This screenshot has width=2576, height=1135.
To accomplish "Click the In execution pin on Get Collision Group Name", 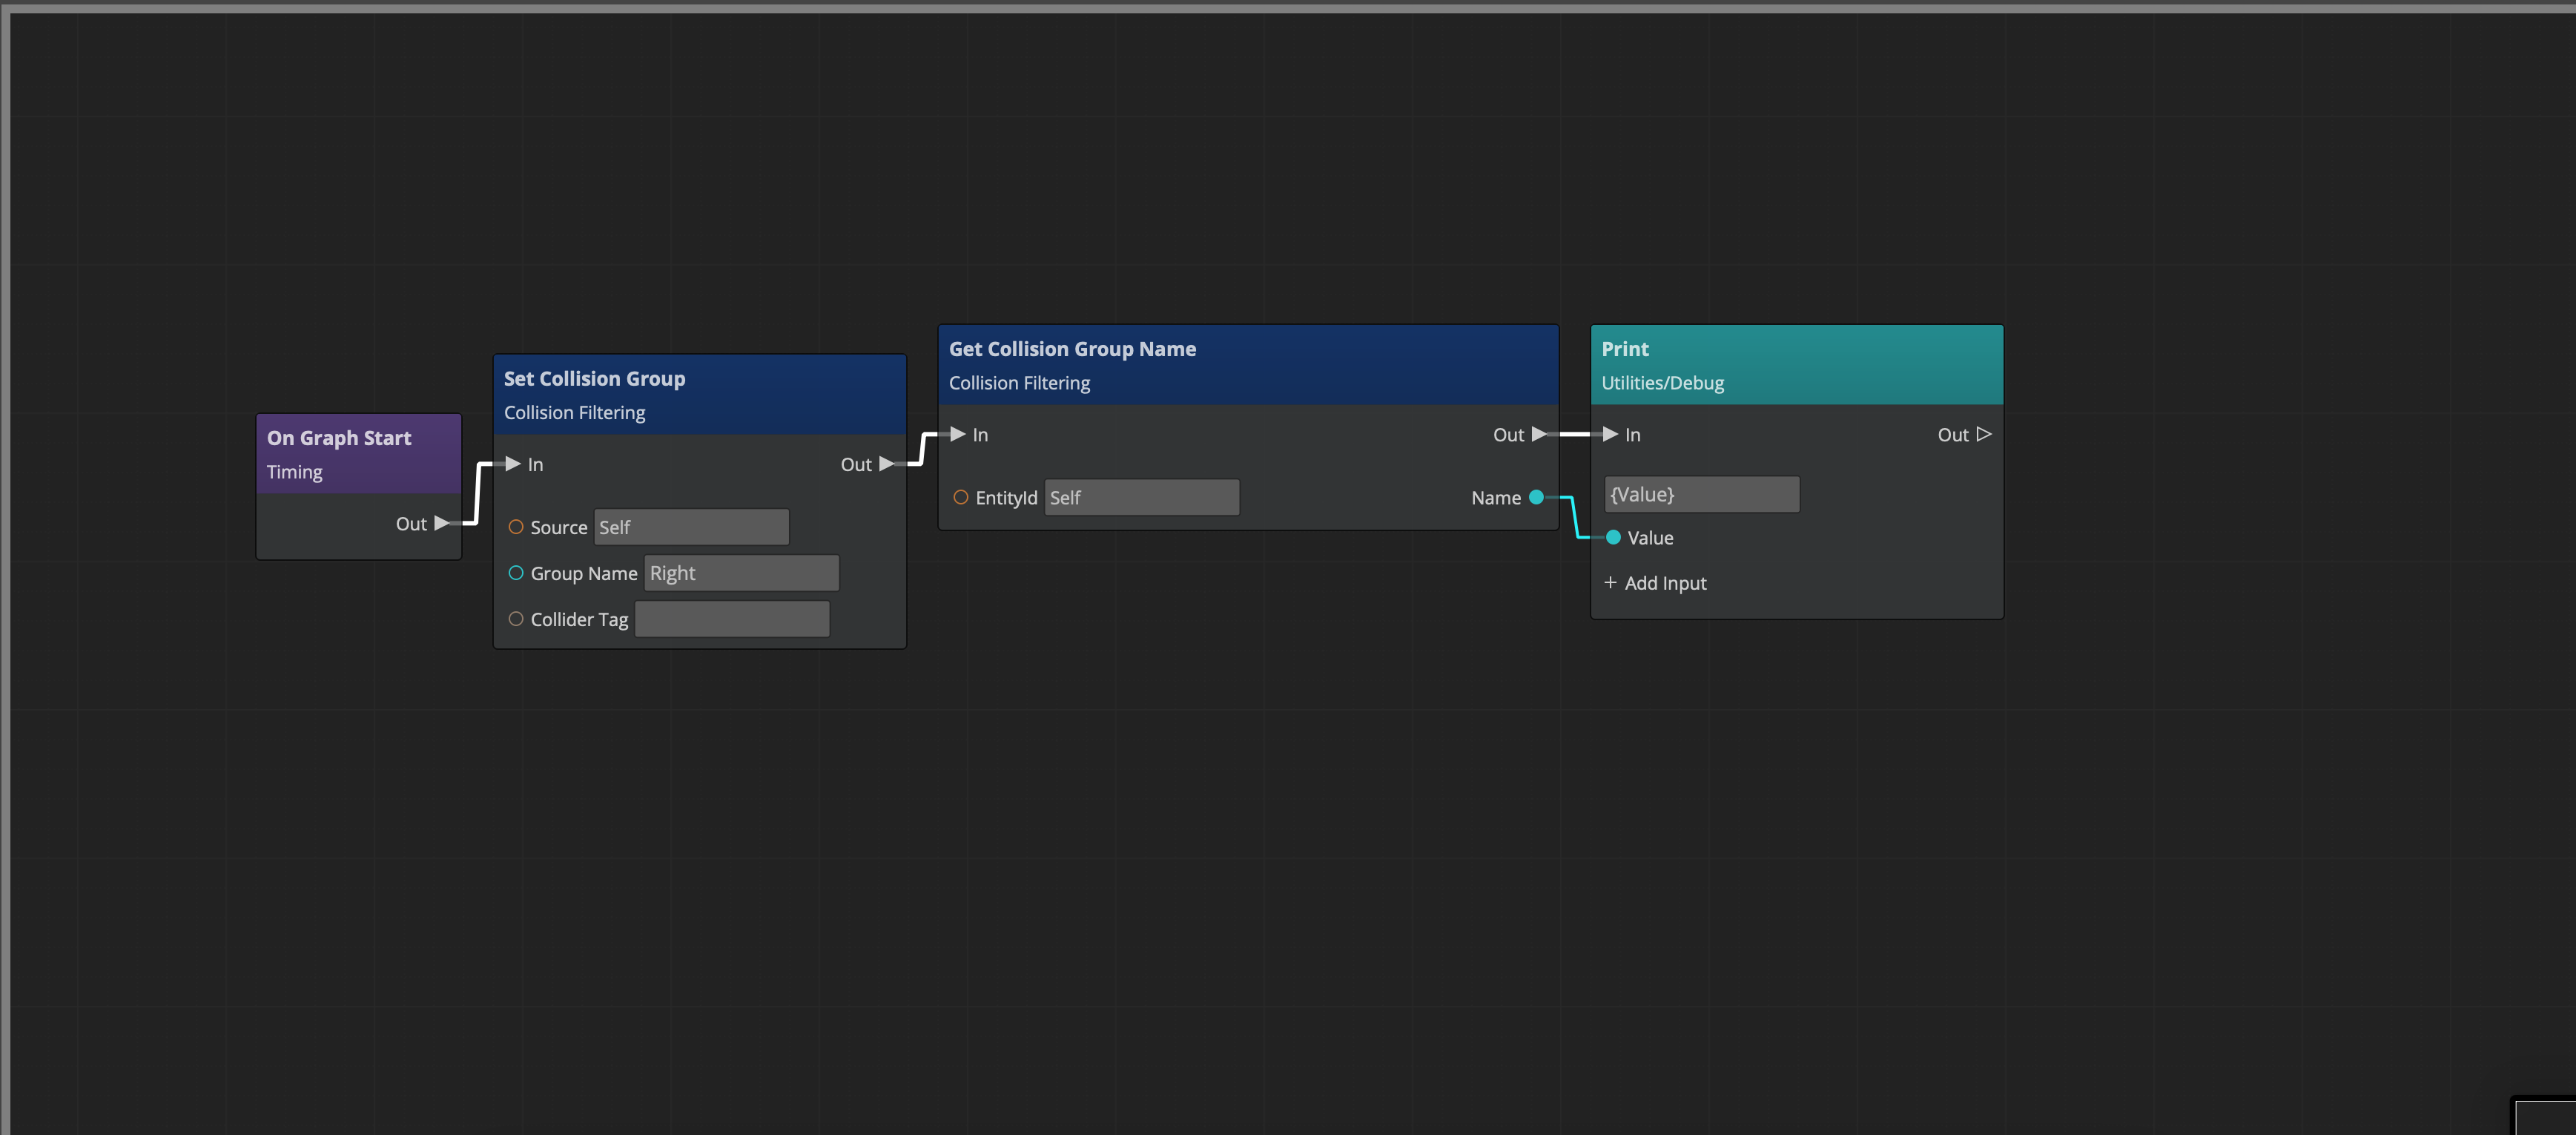I will tap(956, 434).
